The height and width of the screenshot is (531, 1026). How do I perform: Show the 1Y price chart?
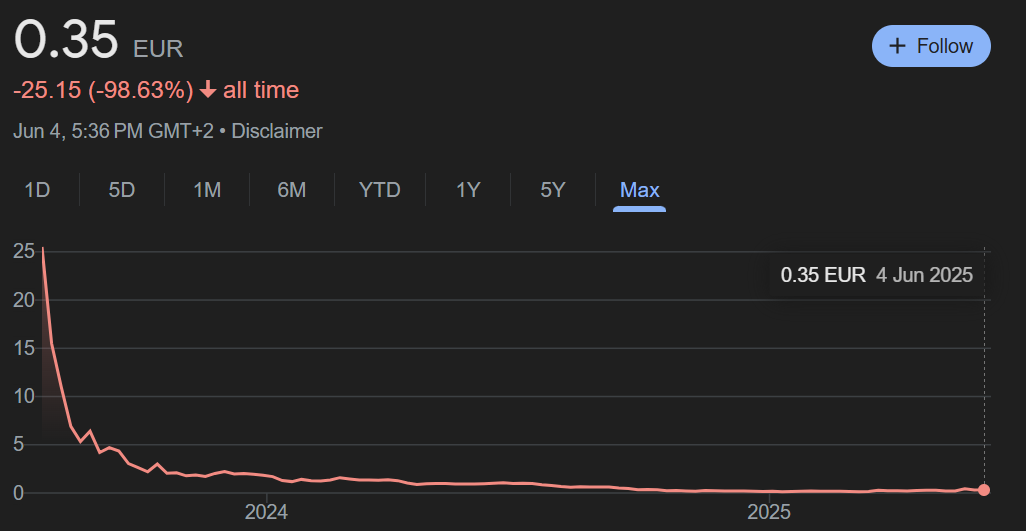(468, 190)
